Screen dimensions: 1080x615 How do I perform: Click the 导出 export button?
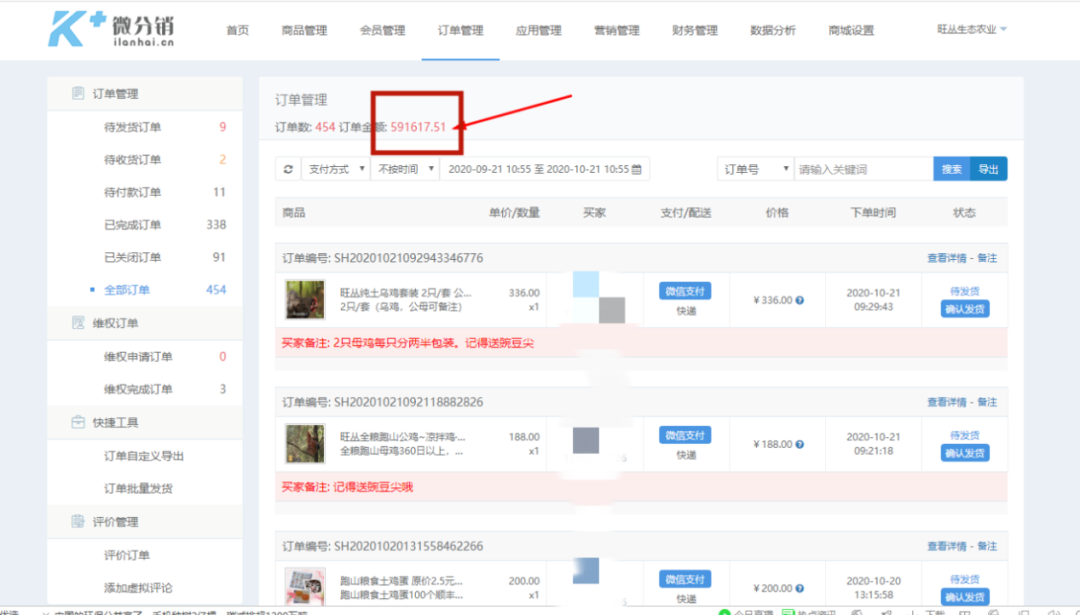coord(989,168)
